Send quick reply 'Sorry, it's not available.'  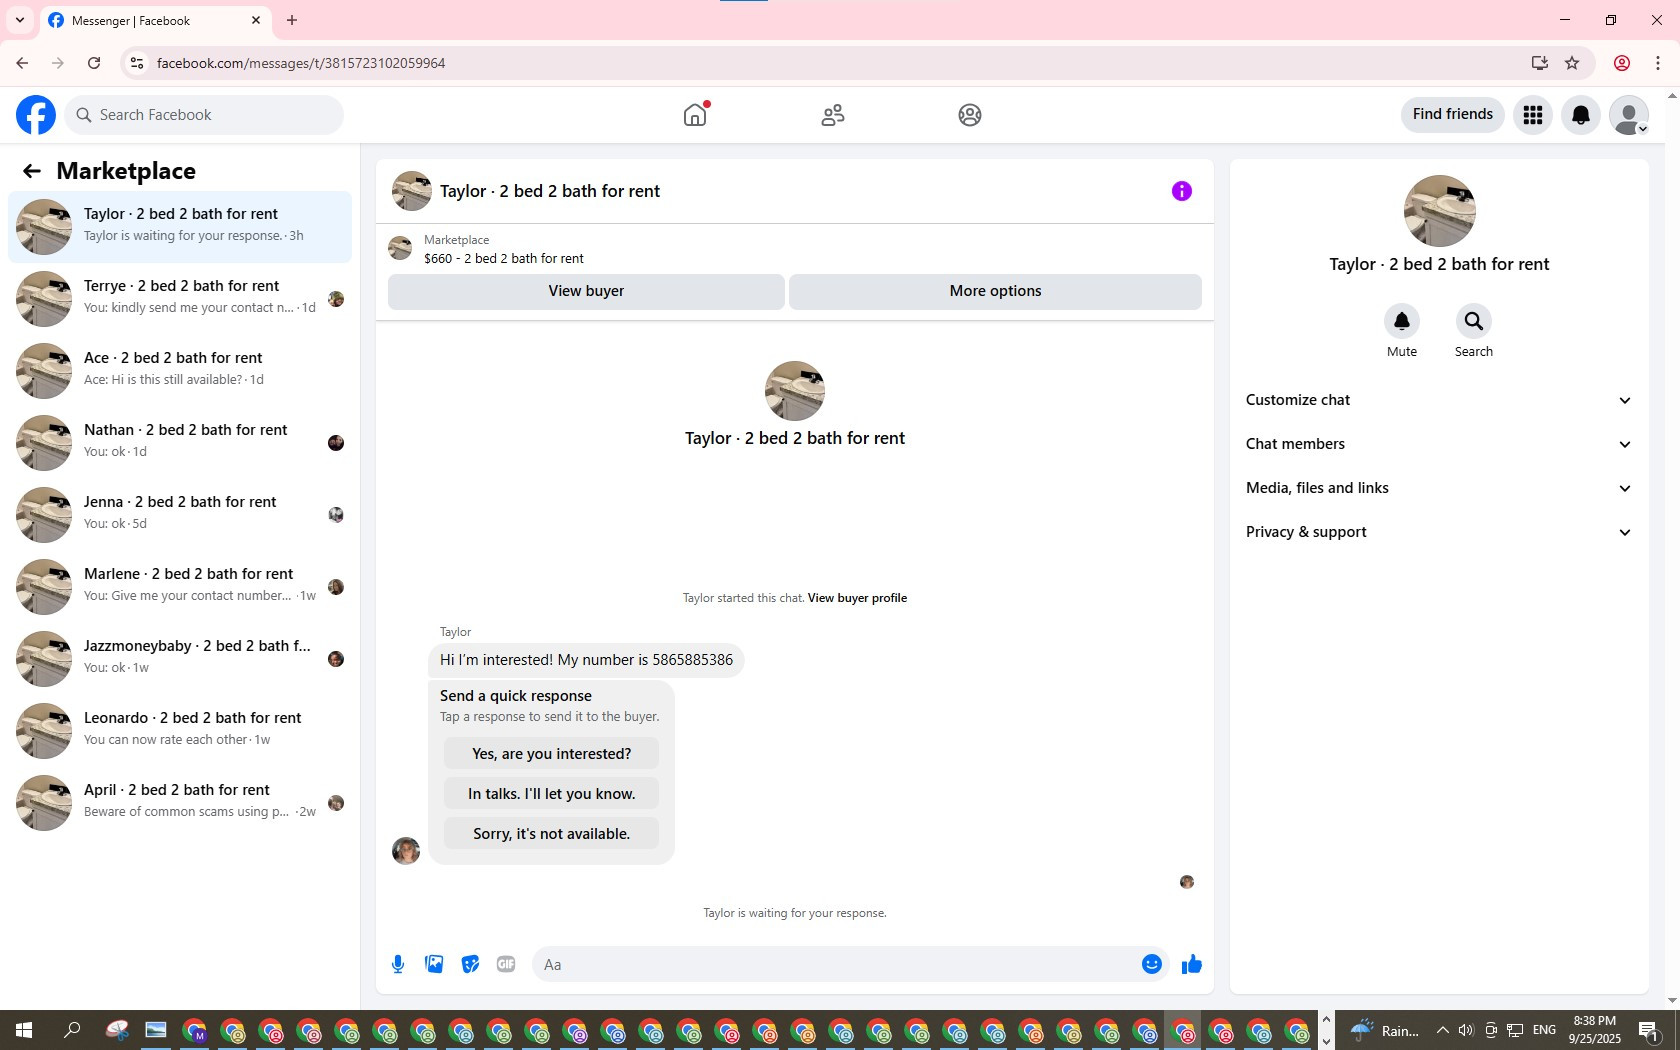[551, 834]
